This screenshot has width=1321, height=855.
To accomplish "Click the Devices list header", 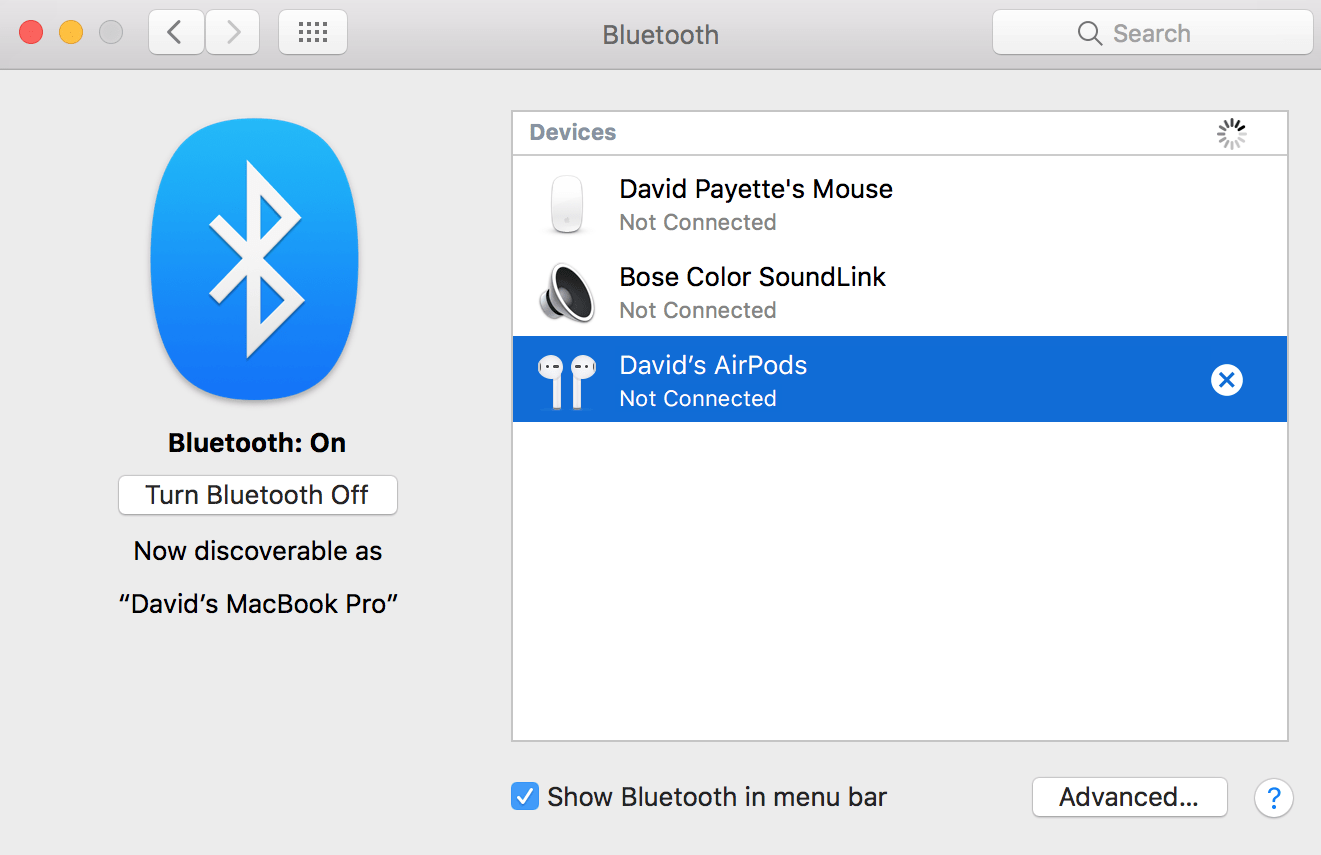I will point(900,133).
